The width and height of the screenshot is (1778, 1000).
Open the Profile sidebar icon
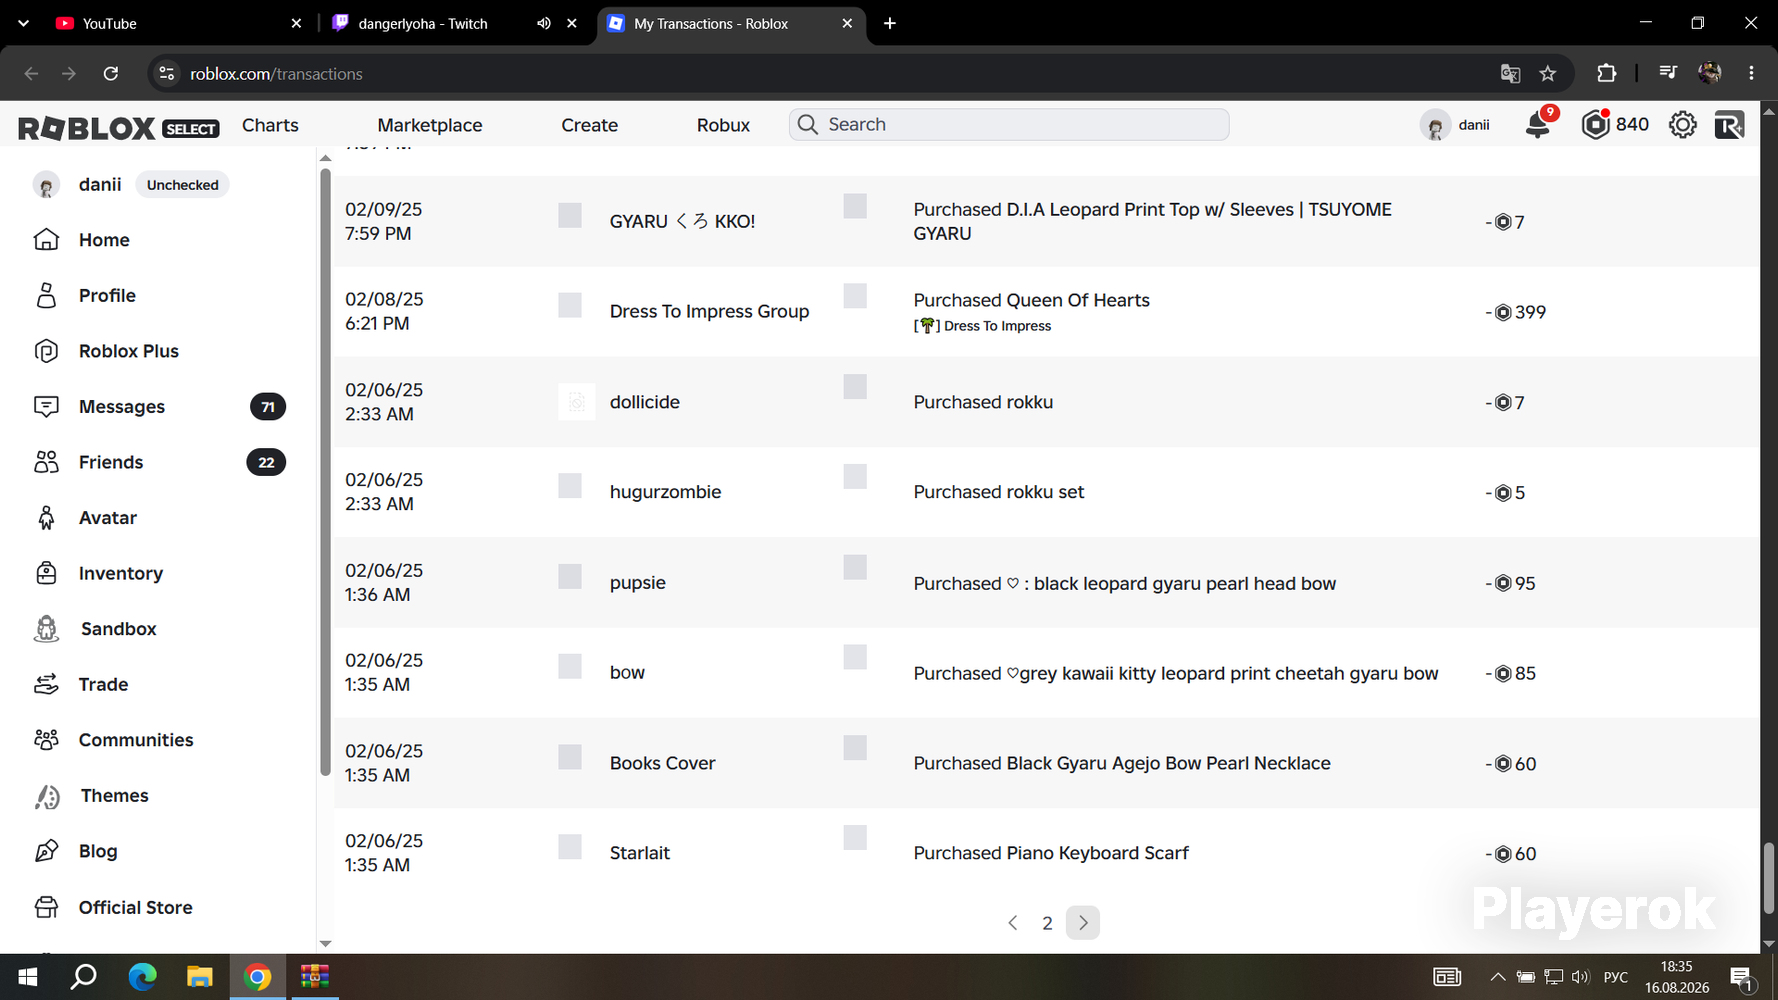pos(46,296)
